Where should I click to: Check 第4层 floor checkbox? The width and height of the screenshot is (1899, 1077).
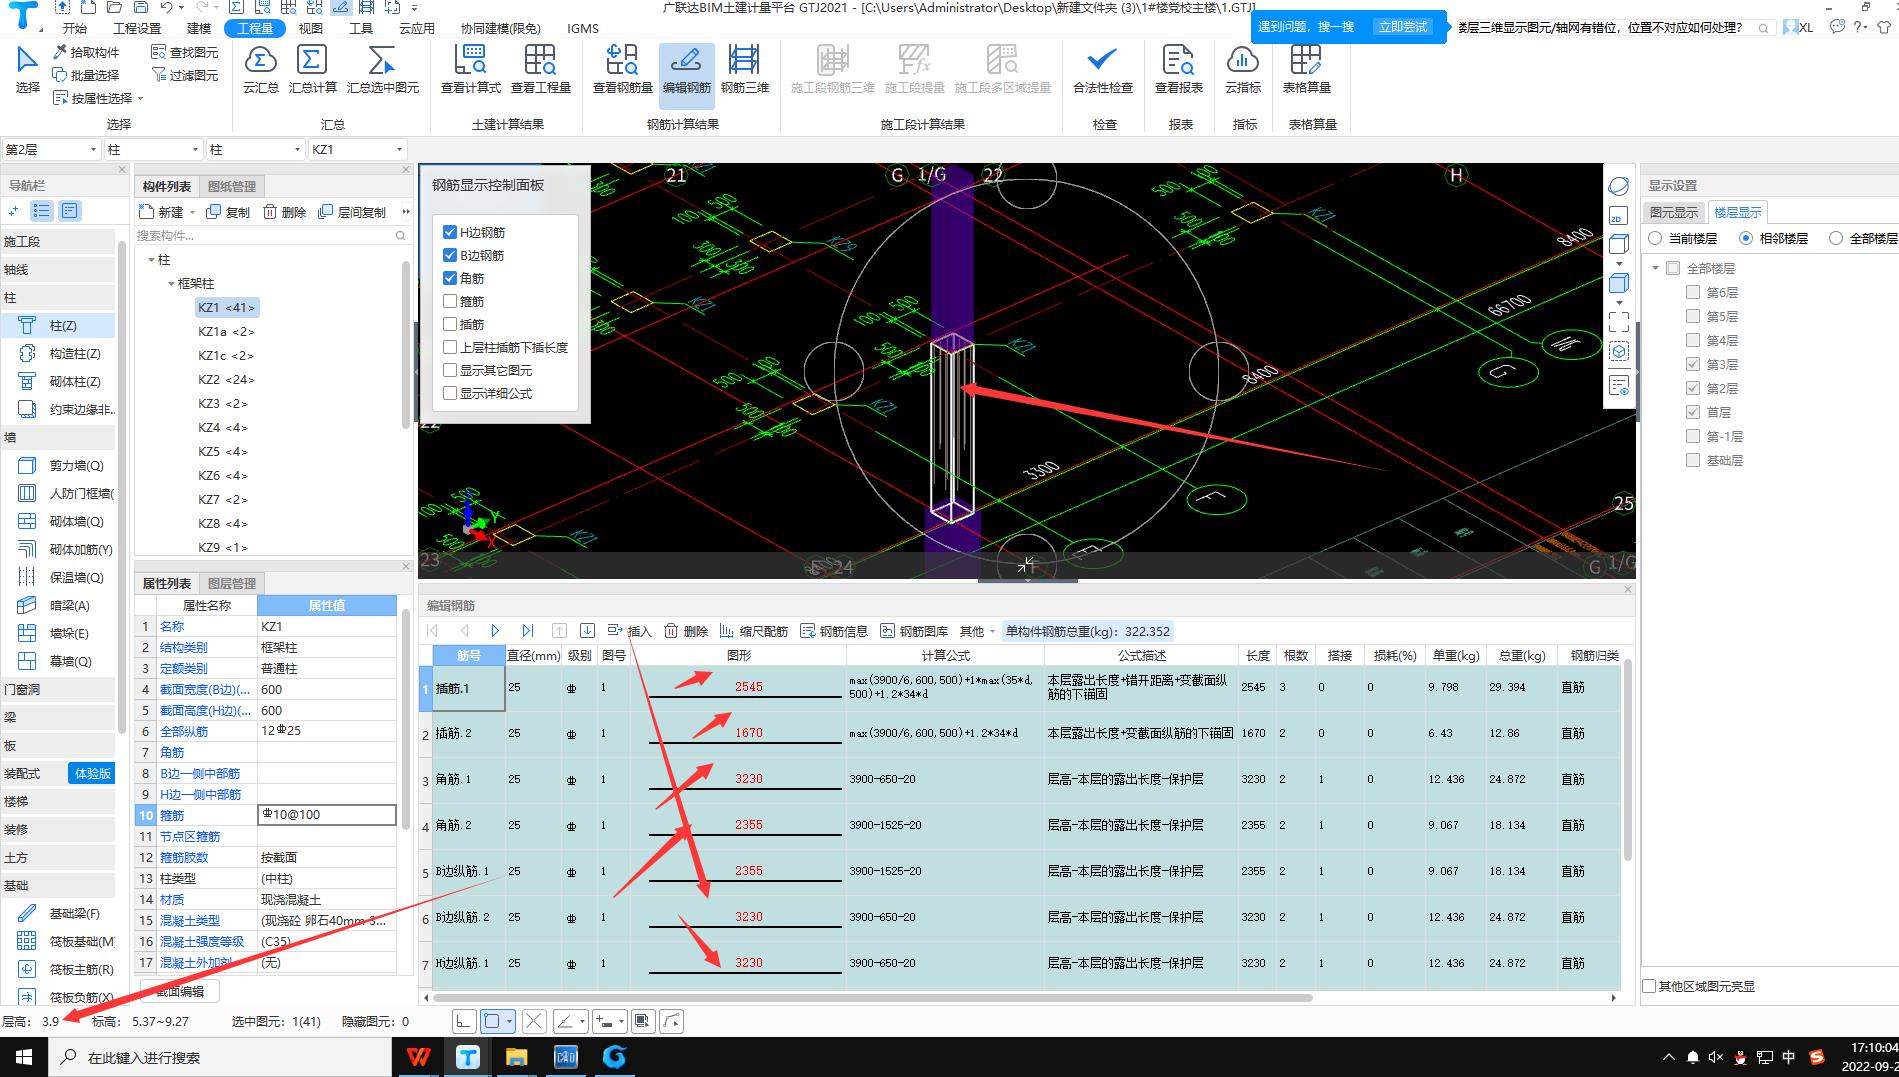pos(1693,340)
